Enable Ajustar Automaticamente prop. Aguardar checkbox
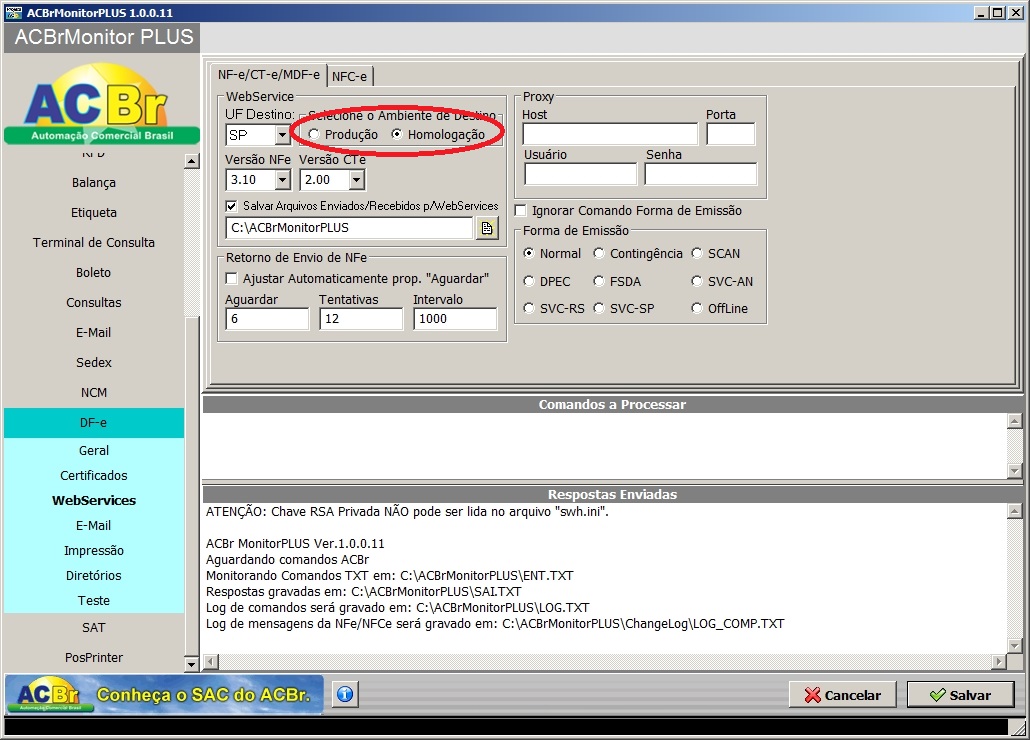 (231, 278)
